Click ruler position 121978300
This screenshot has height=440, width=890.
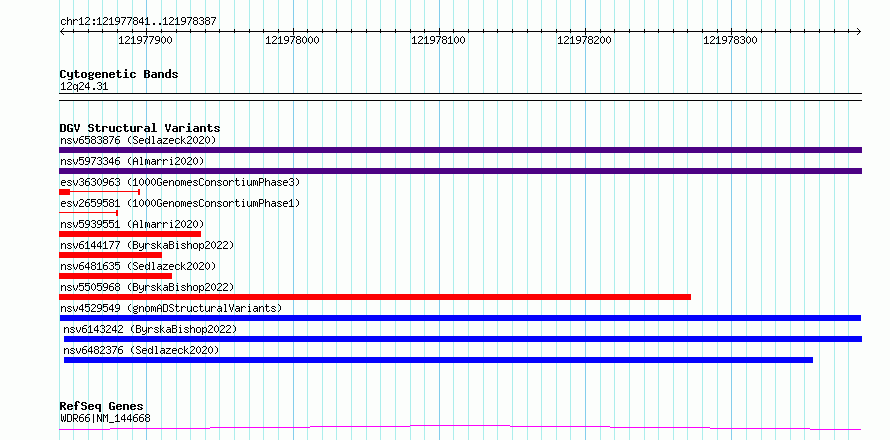coord(731,40)
